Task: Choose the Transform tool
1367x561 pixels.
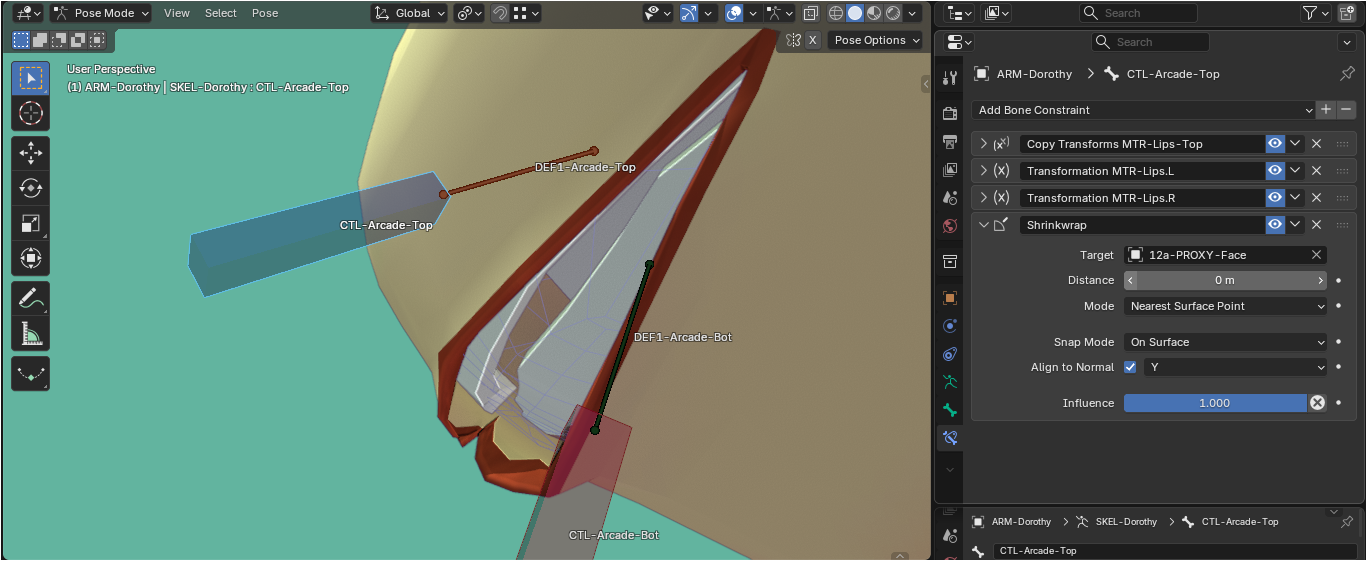Action: tap(30, 258)
